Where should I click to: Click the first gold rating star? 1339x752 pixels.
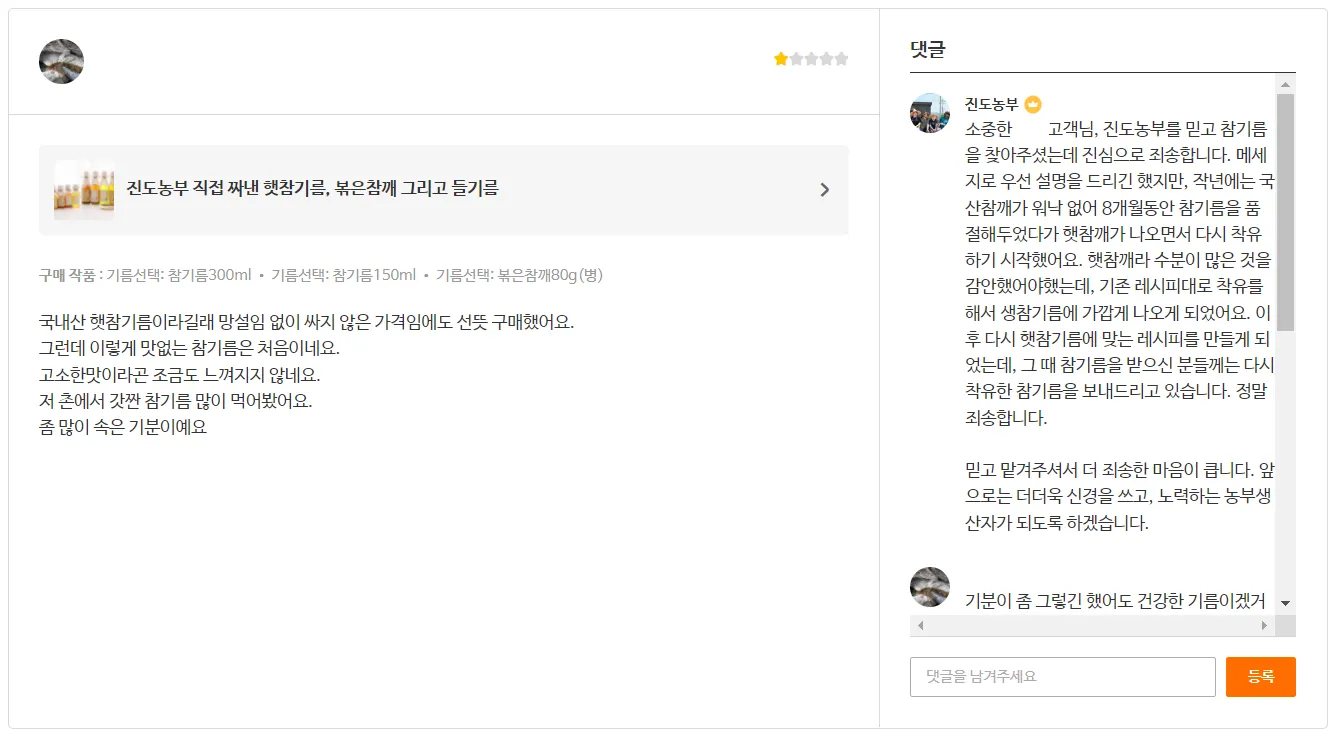coord(781,59)
